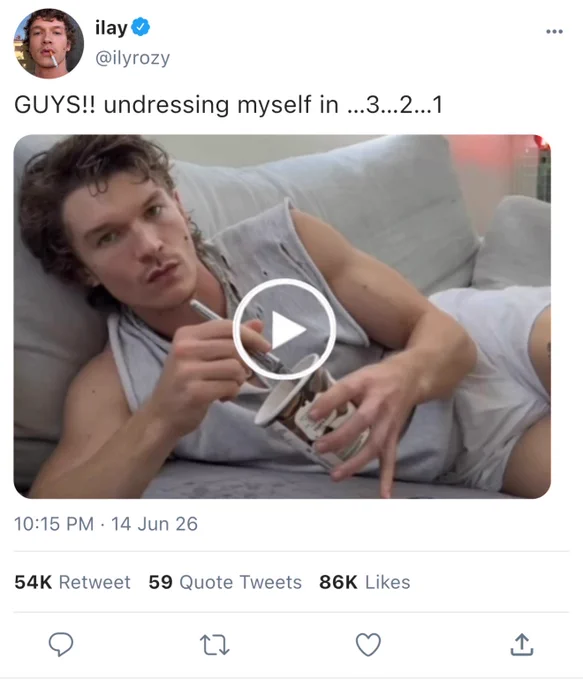Image resolution: width=583 pixels, height=680 pixels.
Task: Click the display name ilay
Action: 111,28
